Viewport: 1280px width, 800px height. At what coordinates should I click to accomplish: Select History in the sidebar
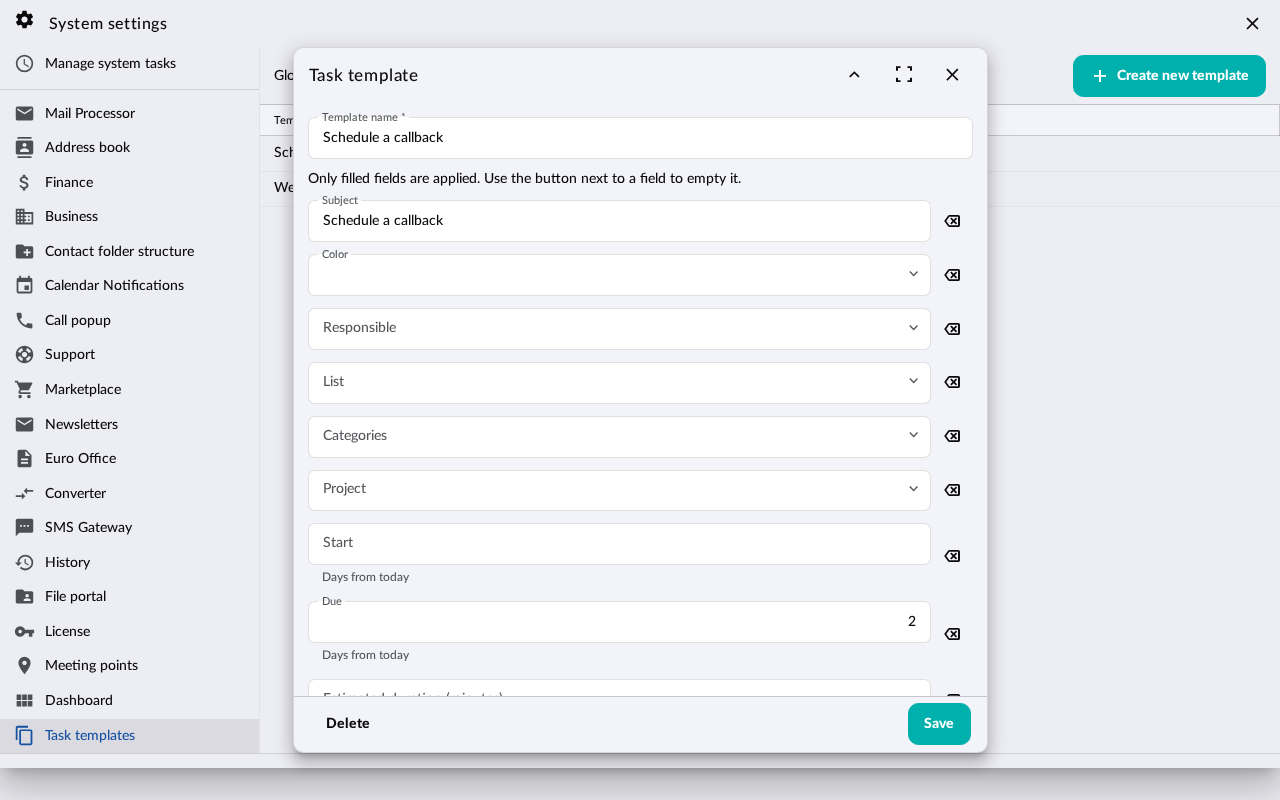130,563
